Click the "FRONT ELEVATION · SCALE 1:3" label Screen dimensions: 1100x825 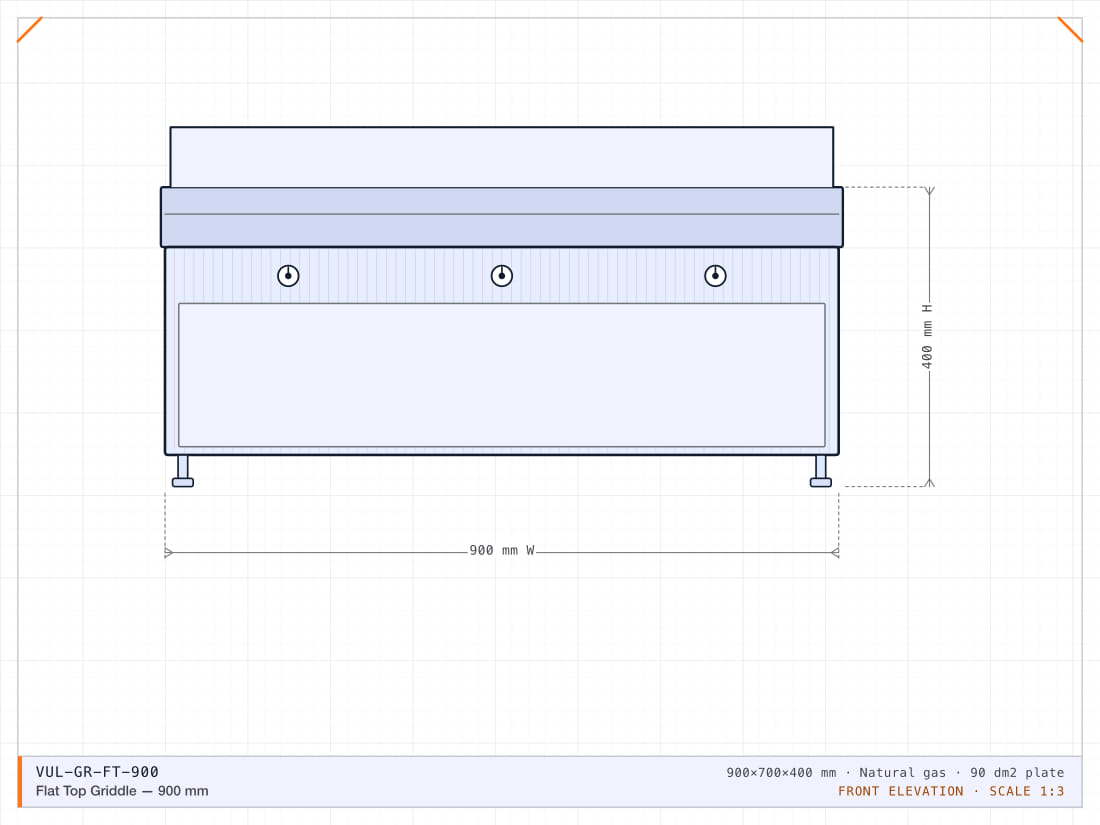(x=951, y=791)
